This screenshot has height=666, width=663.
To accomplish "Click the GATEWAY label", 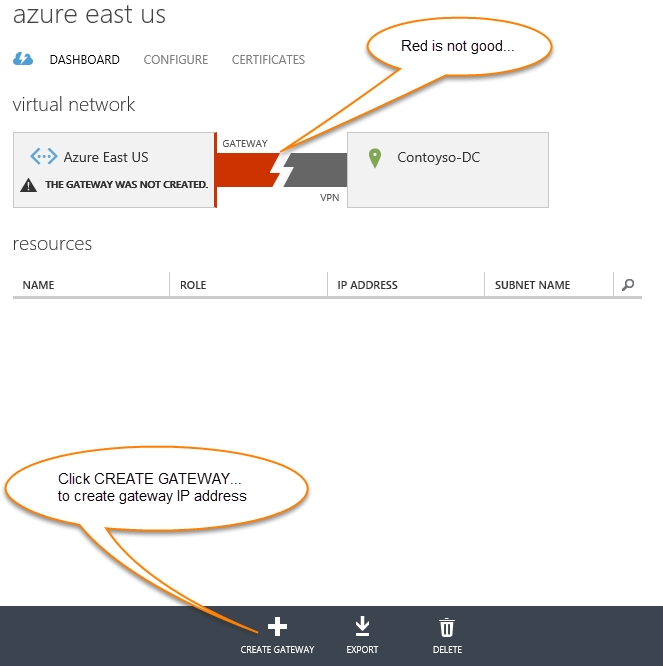I will coord(245,144).
